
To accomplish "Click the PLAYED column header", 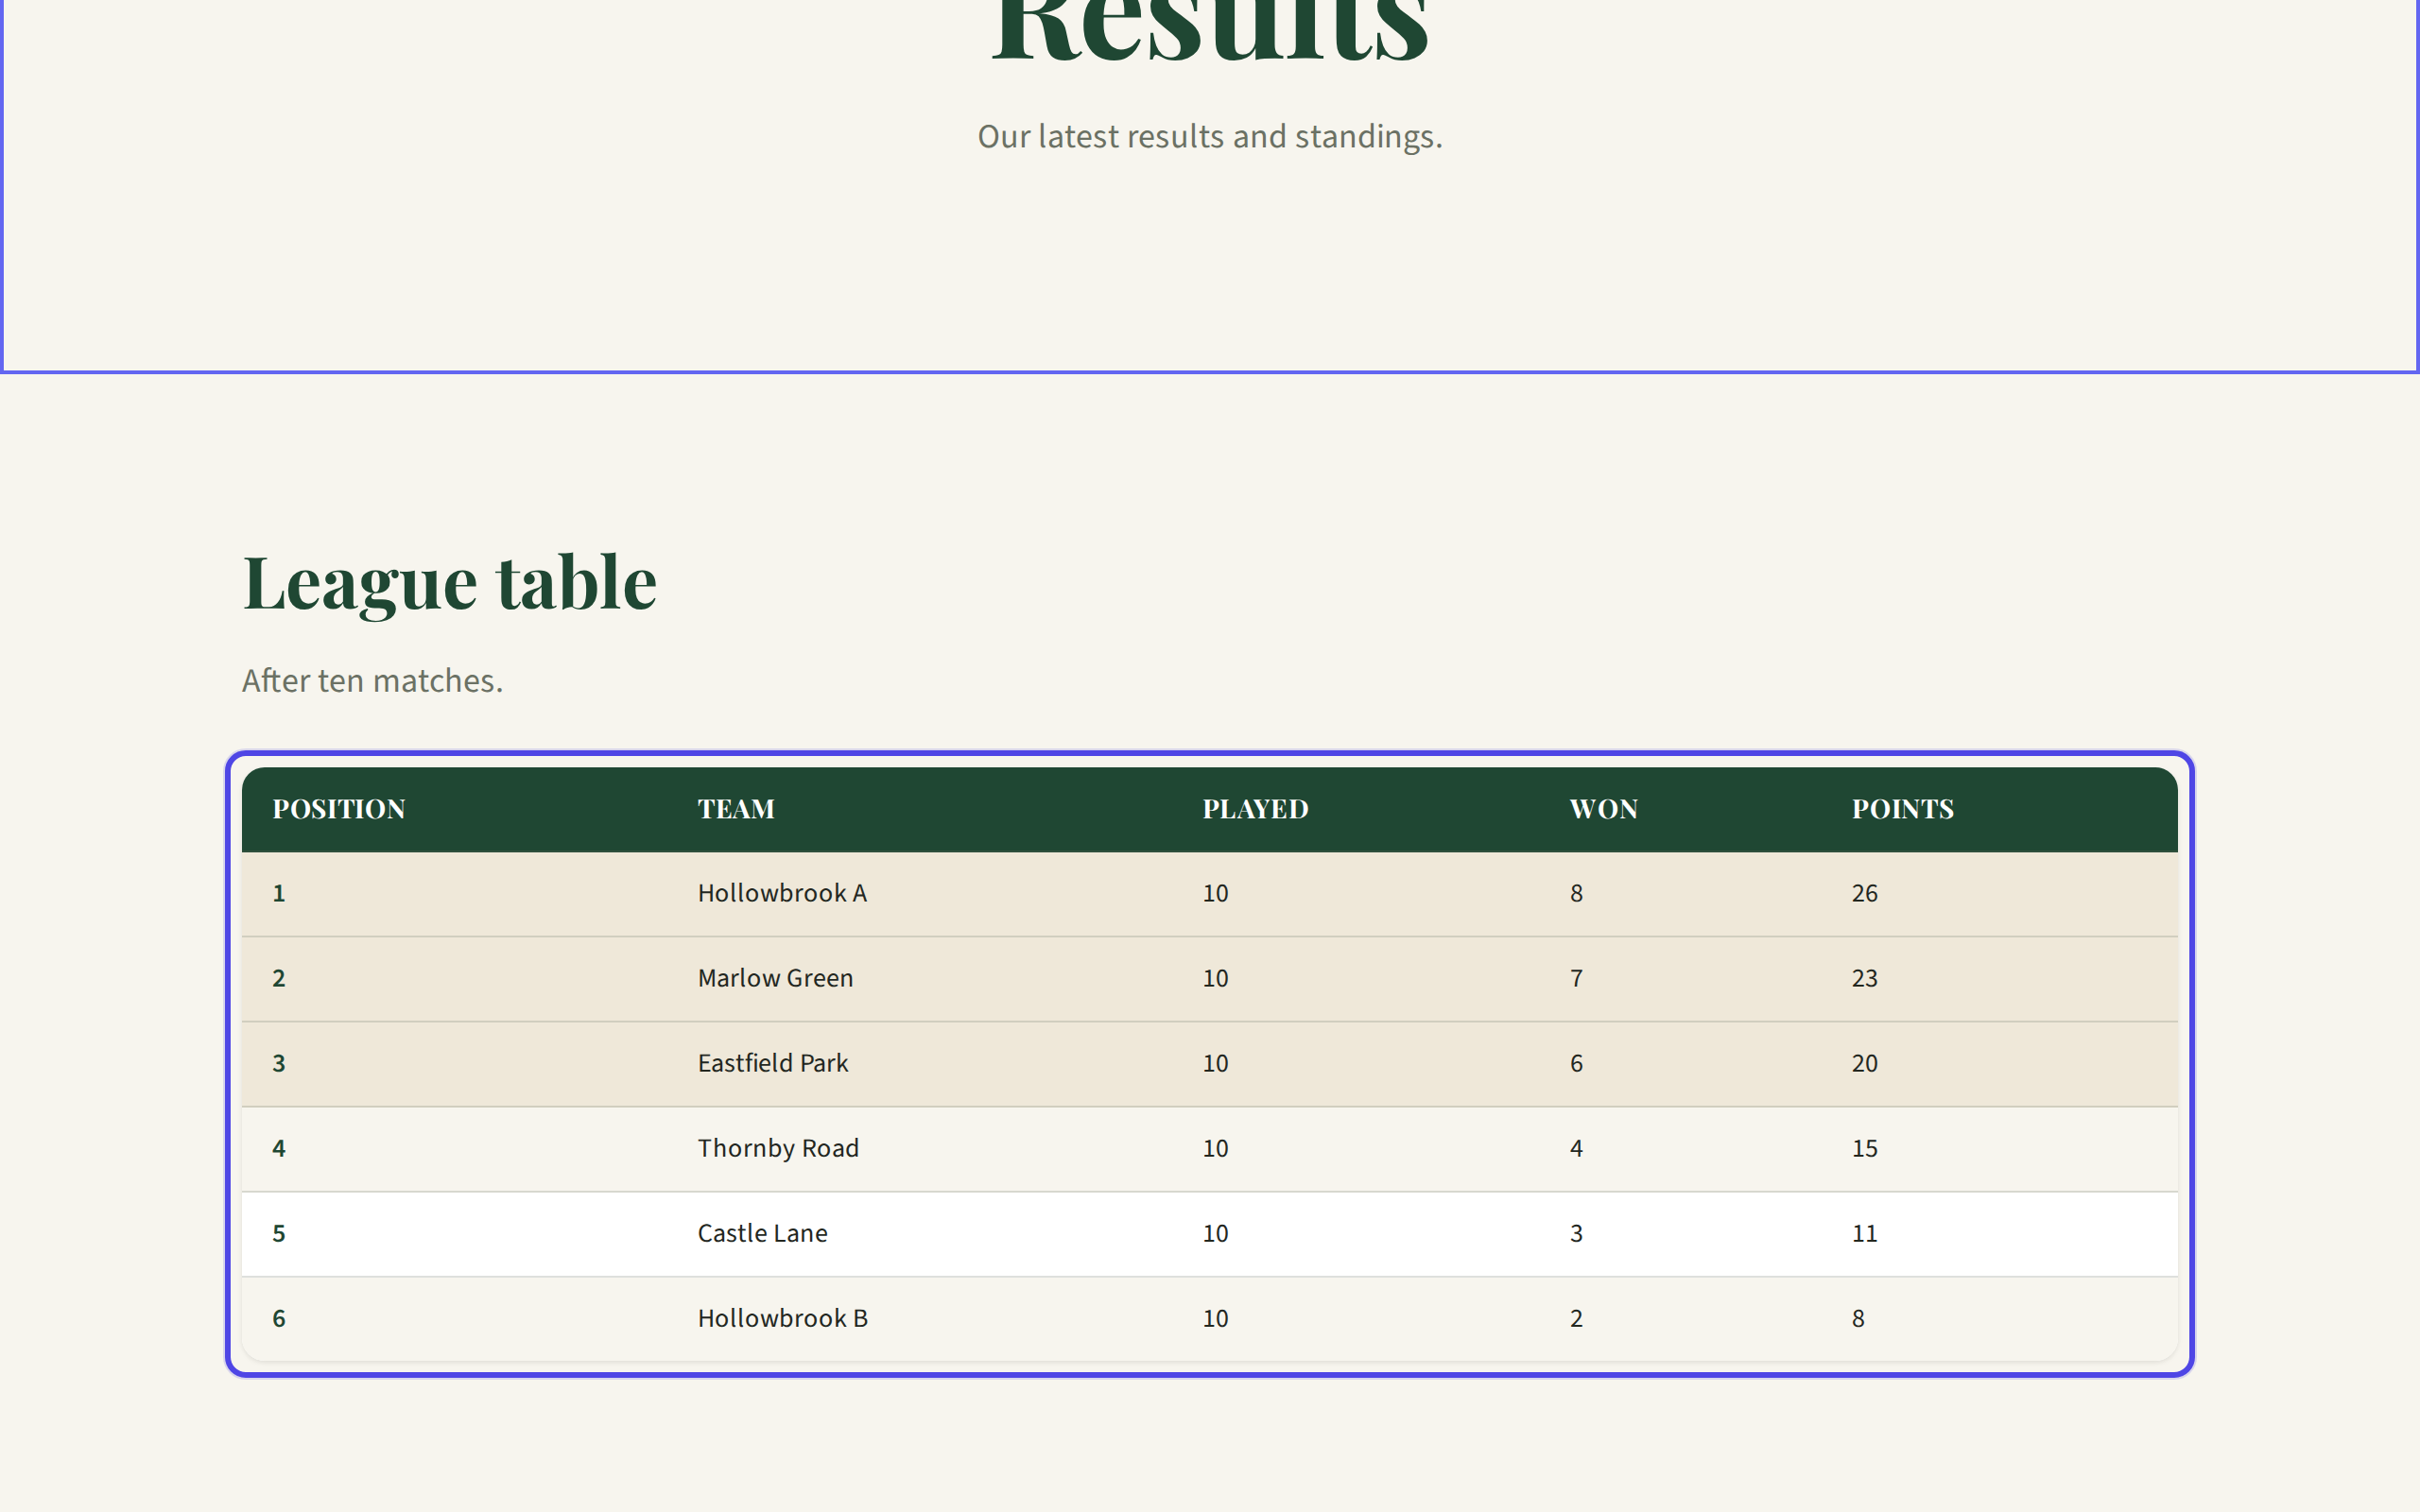I will (x=1255, y=809).
